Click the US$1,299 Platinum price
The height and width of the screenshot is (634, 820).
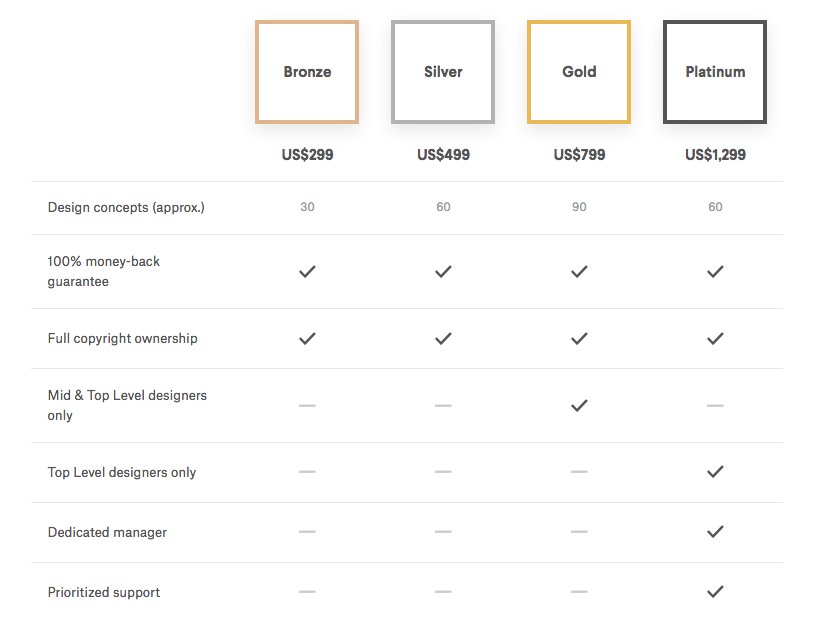click(715, 155)
